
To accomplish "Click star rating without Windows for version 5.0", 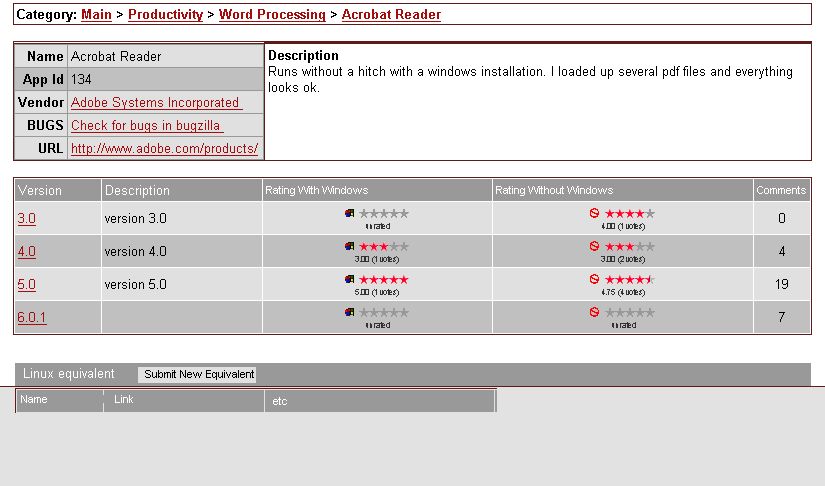I will pyautogui.click(x=630, y=279).
